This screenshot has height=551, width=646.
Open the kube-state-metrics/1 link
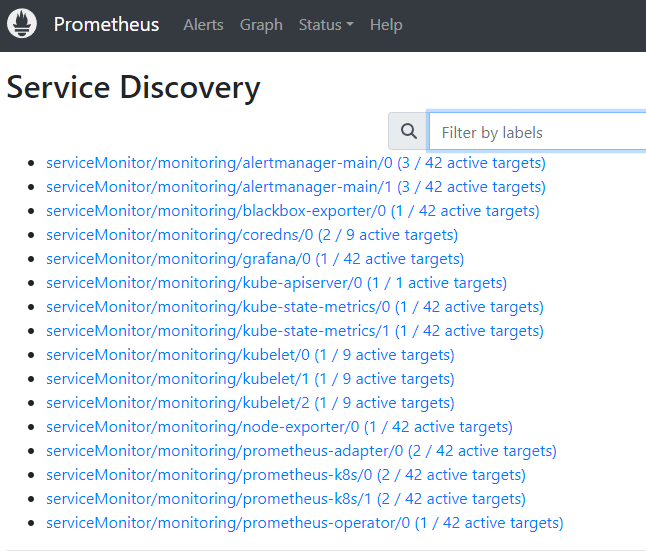(295, 331)
